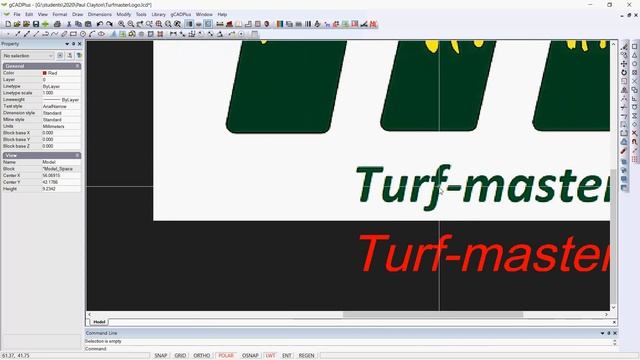Open the Lineweight ByLayer value
The width and height of the screenshot is (640, 360).
(x=61, y=100)
